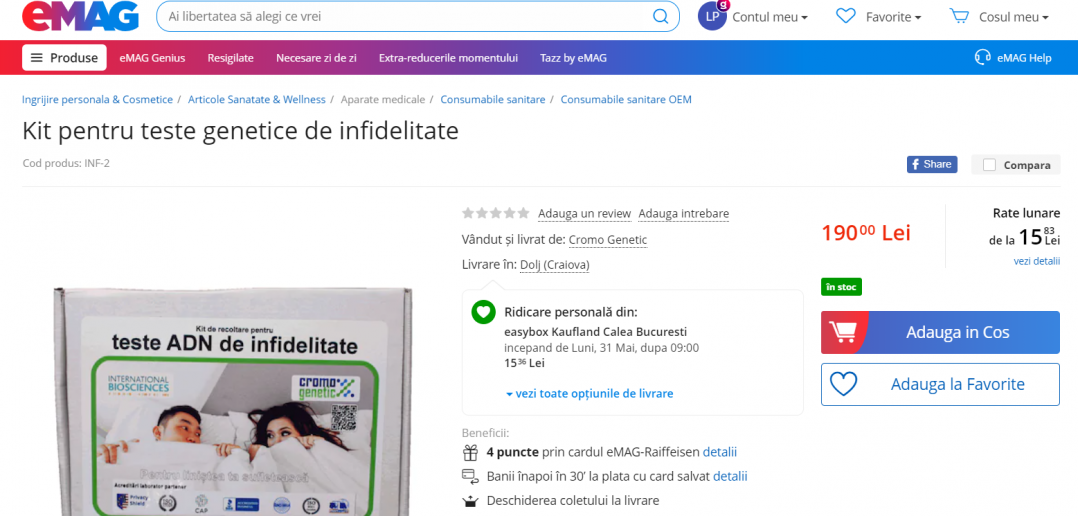Image resolution: width=1078 pixels, height=516 pixels.
Task: Click the LP account avatar
Action: point(712,16)
